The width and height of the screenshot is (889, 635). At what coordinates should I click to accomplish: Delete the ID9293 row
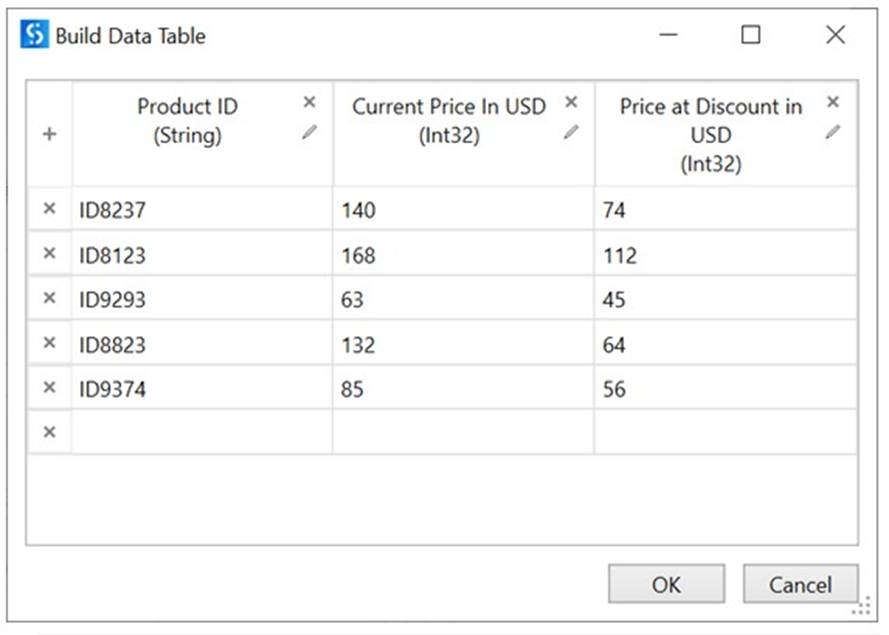[48, 298]
